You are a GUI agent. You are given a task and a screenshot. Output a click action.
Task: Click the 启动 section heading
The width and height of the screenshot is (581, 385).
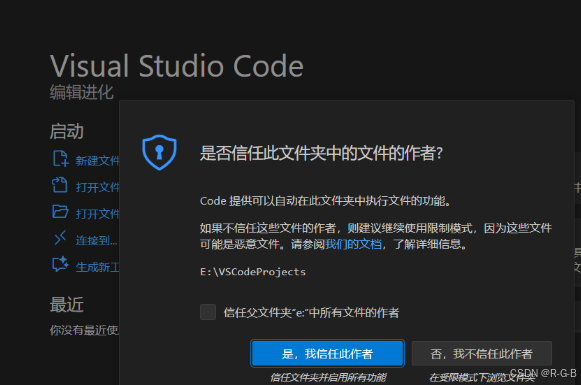[x=67, y=132]
